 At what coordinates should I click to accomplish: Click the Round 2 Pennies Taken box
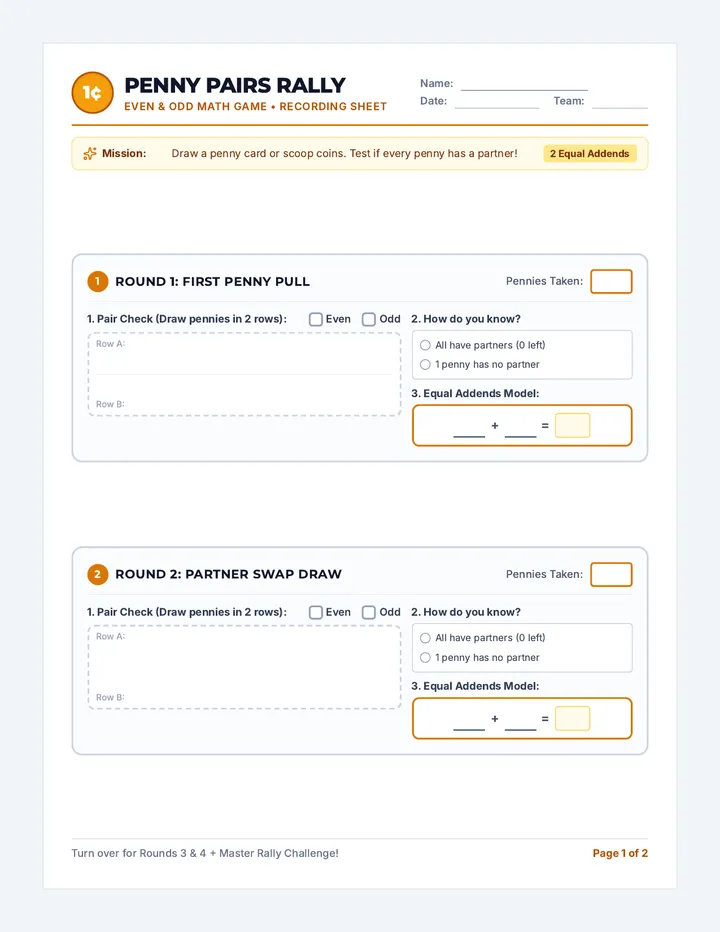click(611, 574)
